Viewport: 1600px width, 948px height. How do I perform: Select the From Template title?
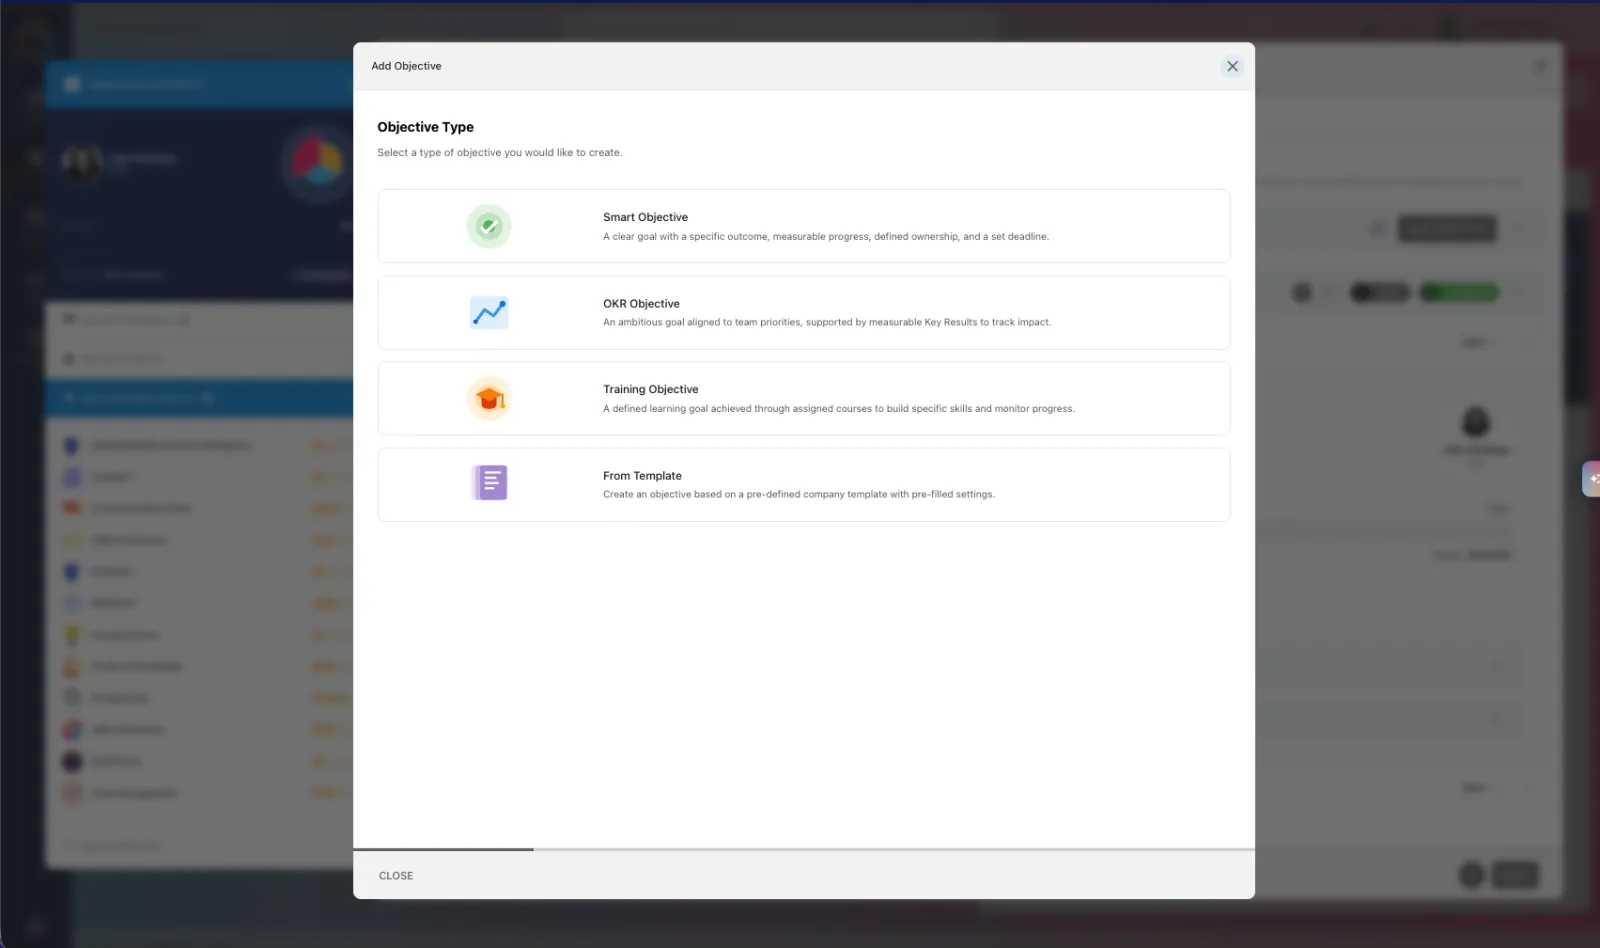coord(642,476)
